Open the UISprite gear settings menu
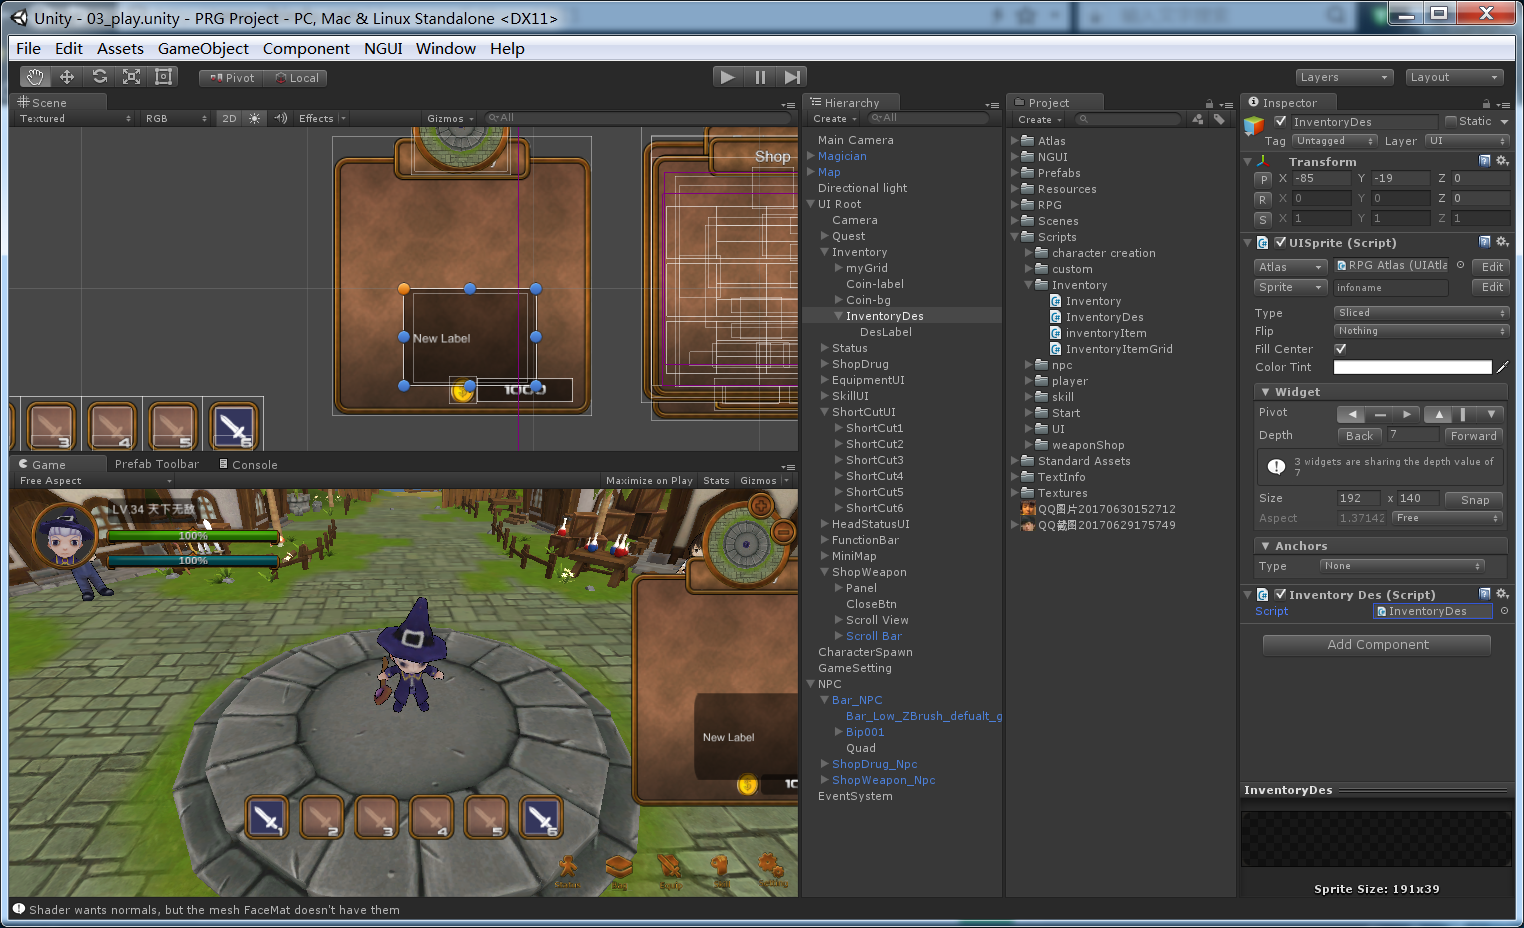Viewport: 1524px width, 928px height. pos(1502,242)
